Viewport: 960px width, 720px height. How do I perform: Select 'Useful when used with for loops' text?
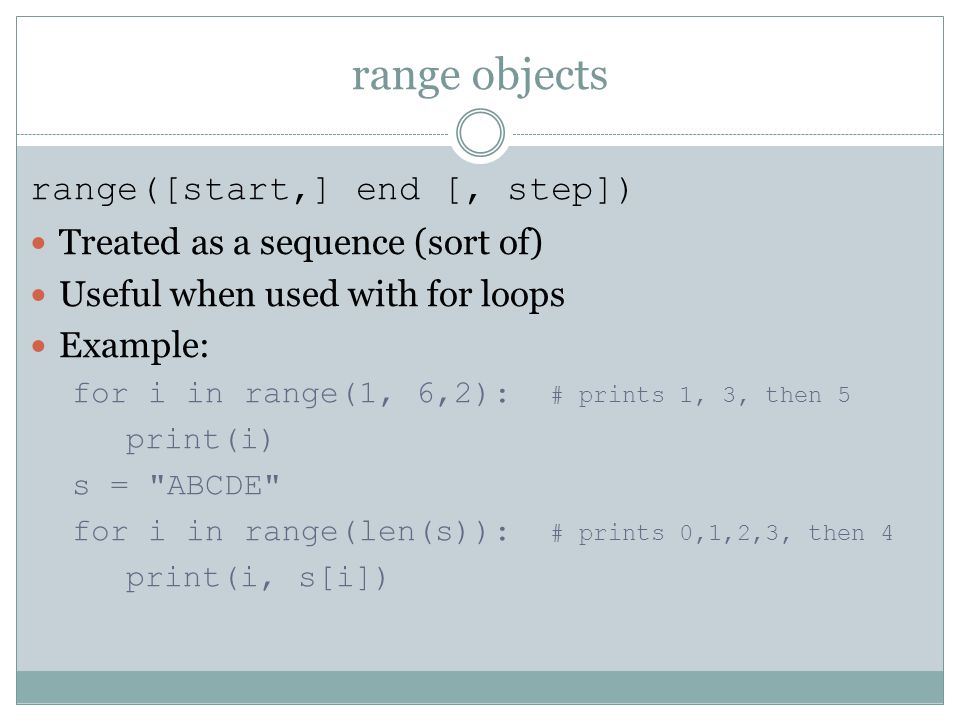312,294
